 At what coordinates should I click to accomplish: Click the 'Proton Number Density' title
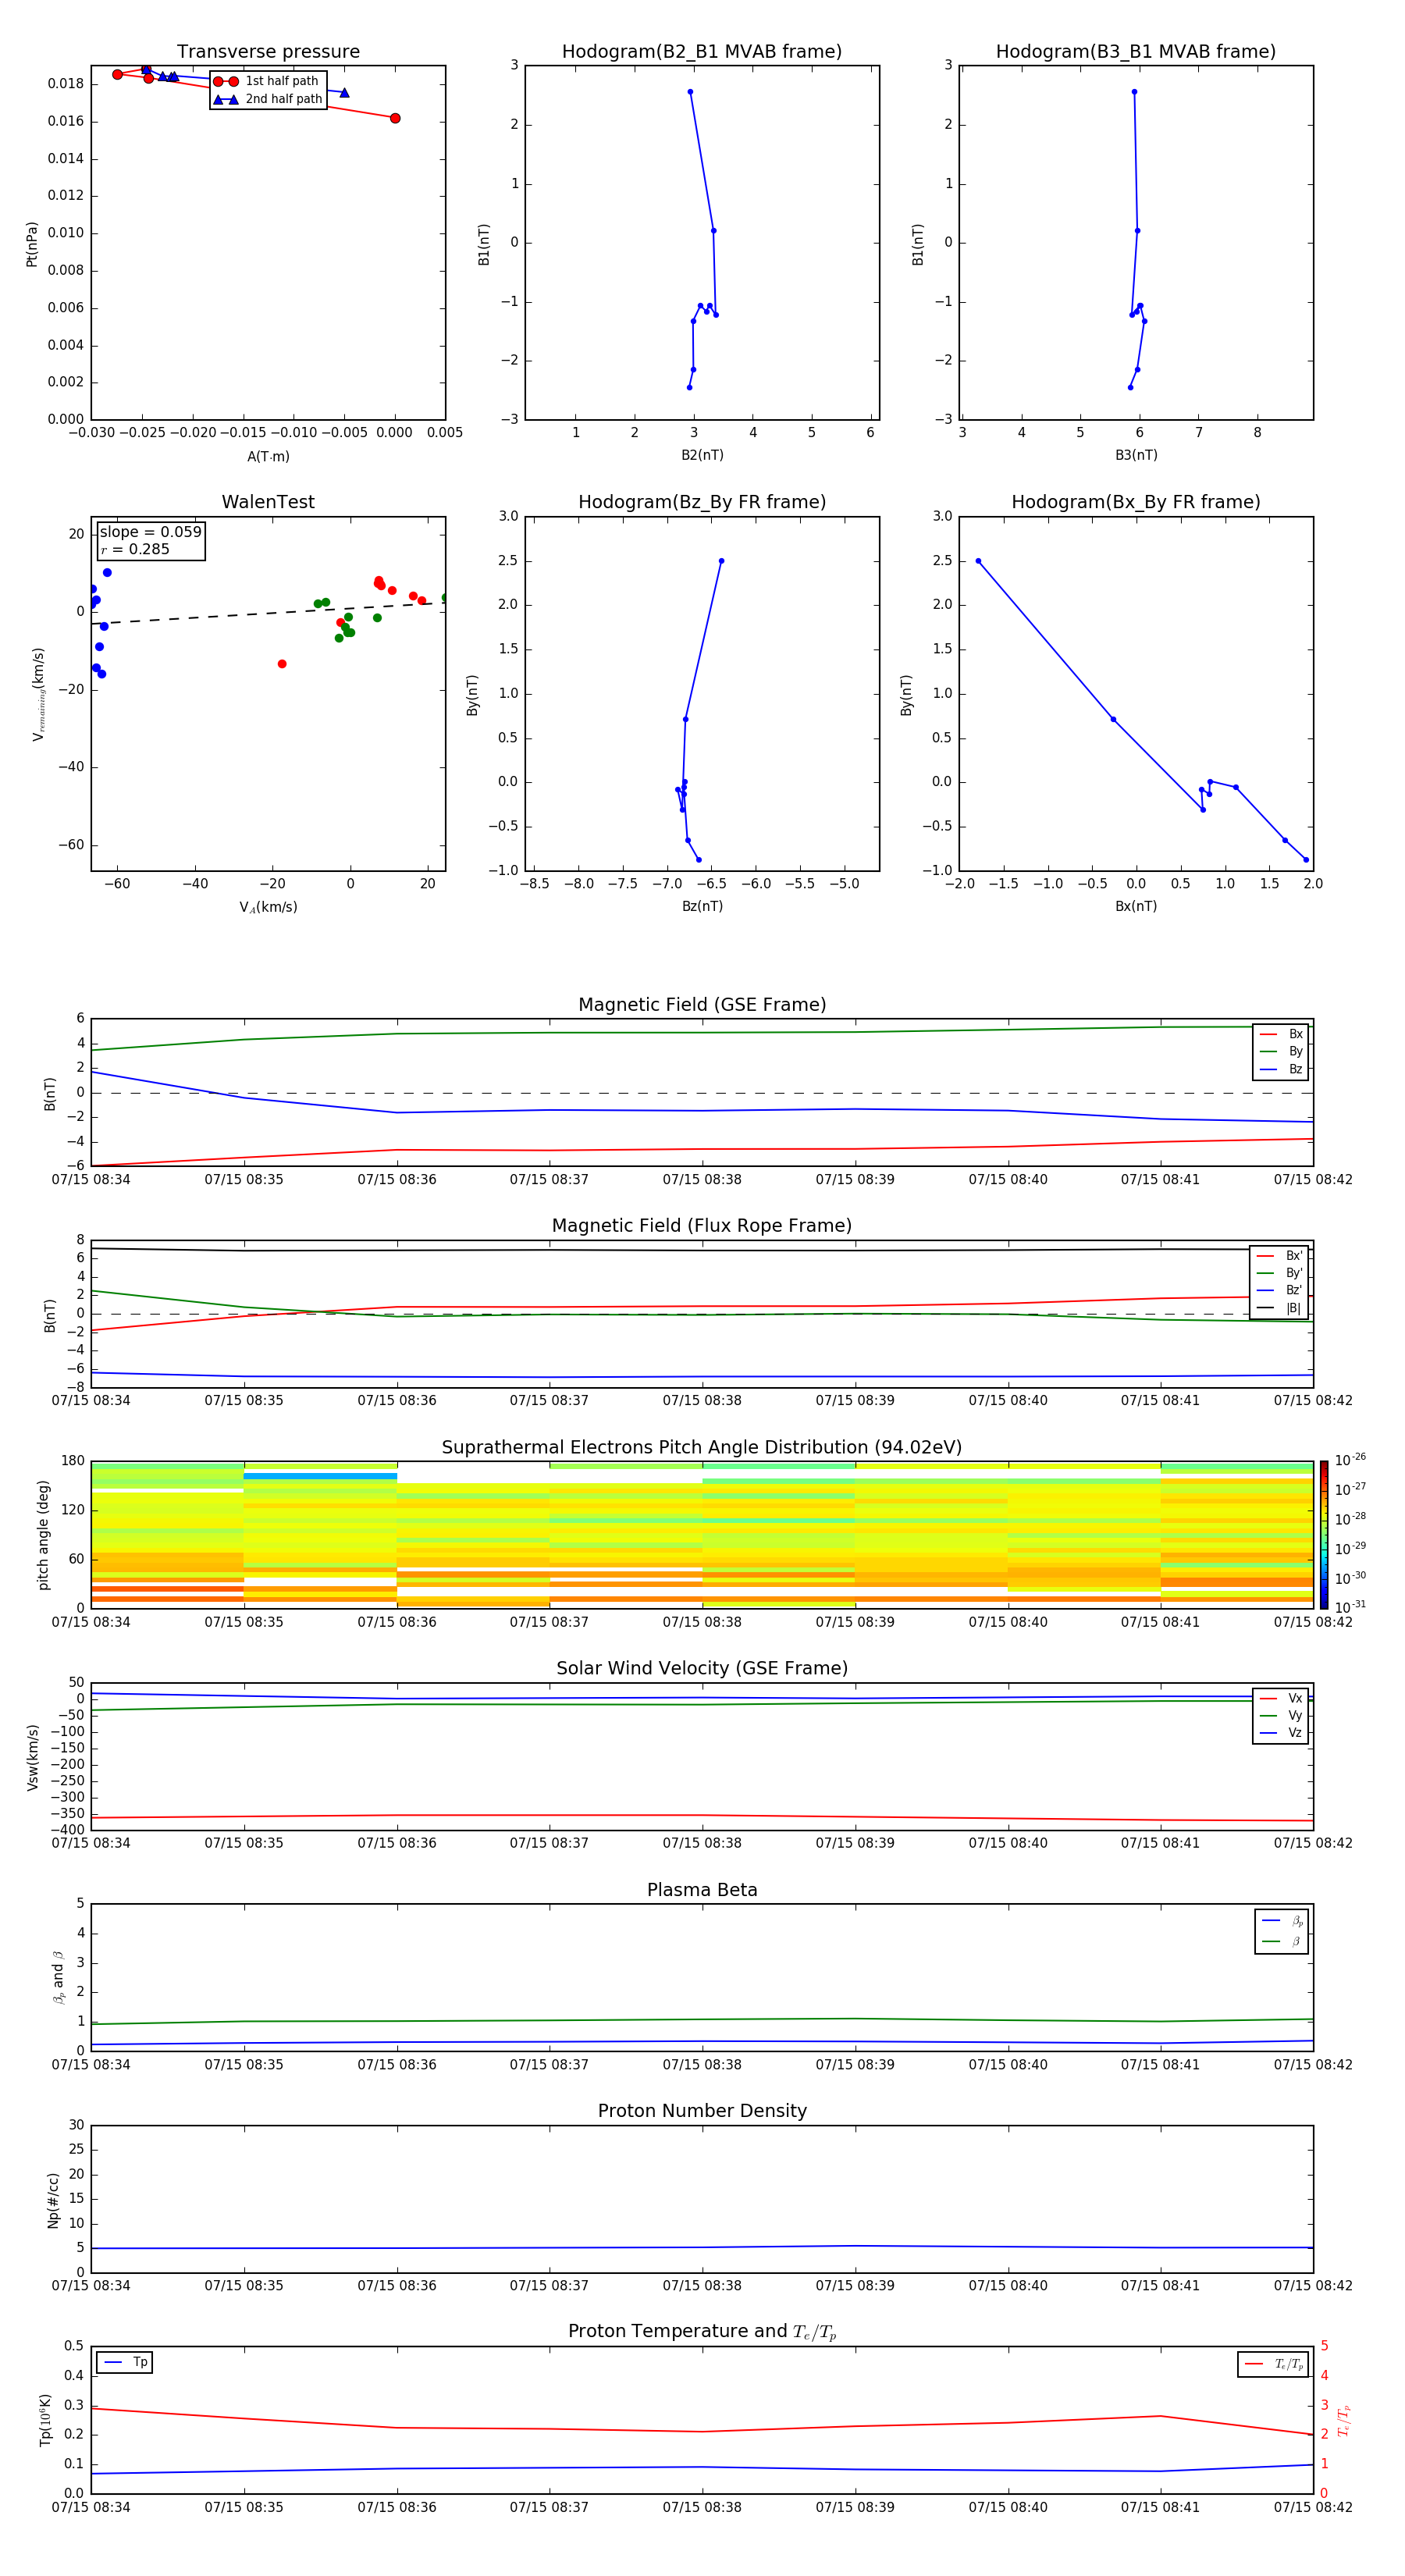pos(702,2111)
